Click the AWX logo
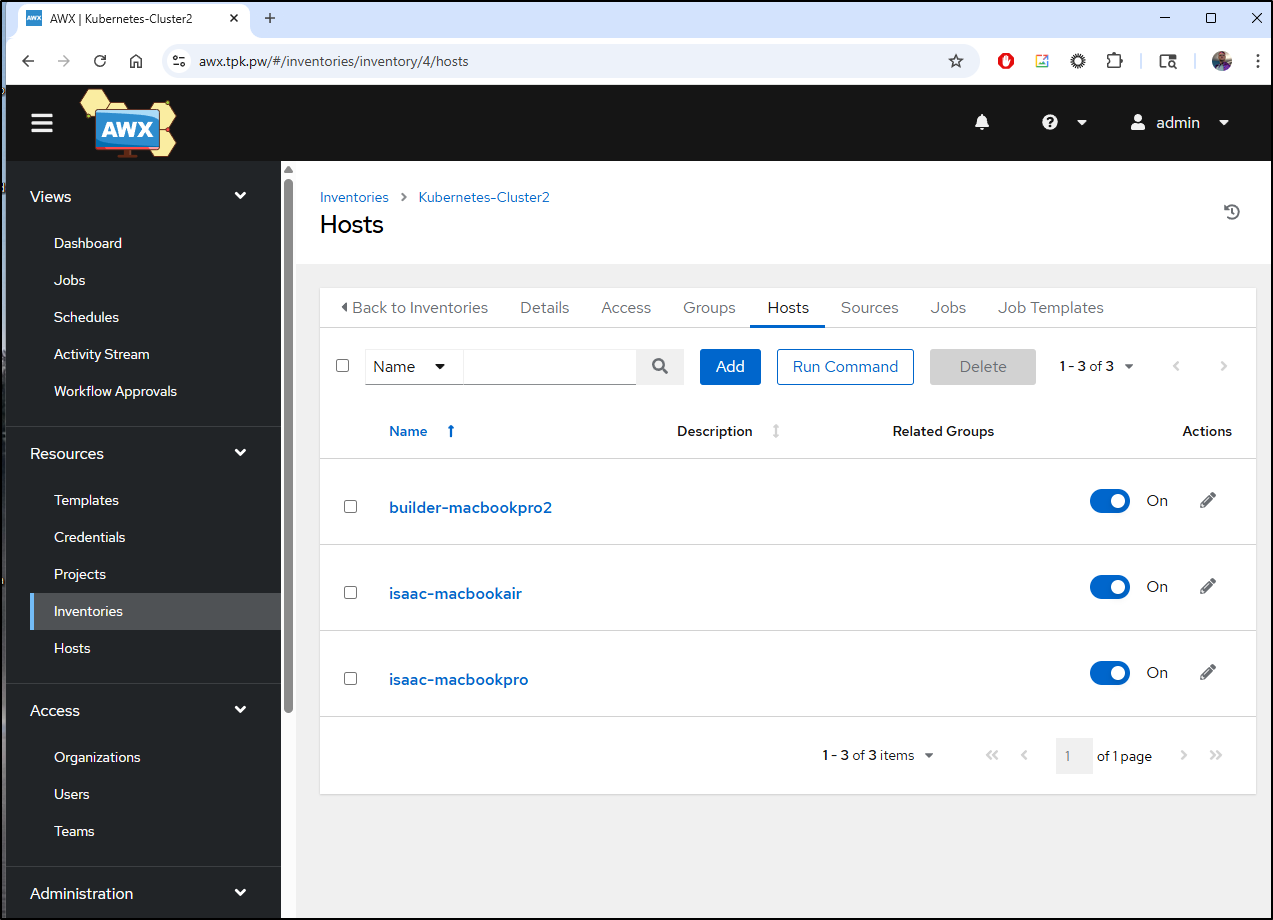The height and width of the screenshot is (920, 1273). (128, 123)
